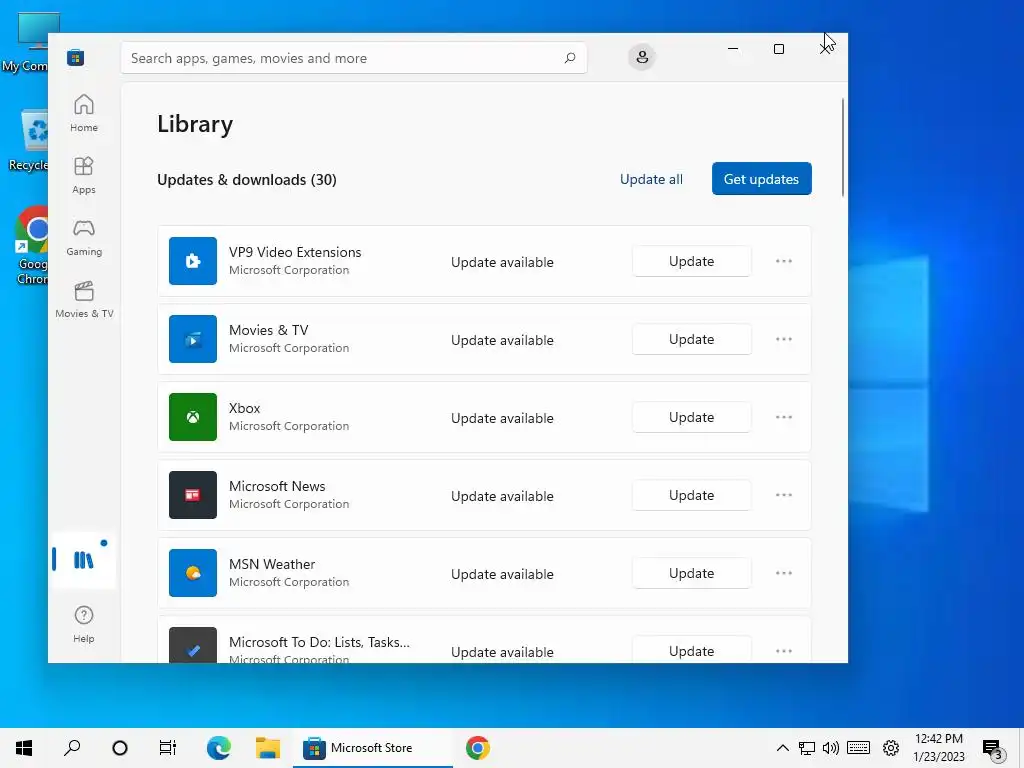Click the Movies & TV app tile icon
Screen dimensions: 1024x768
coord(193,339)
